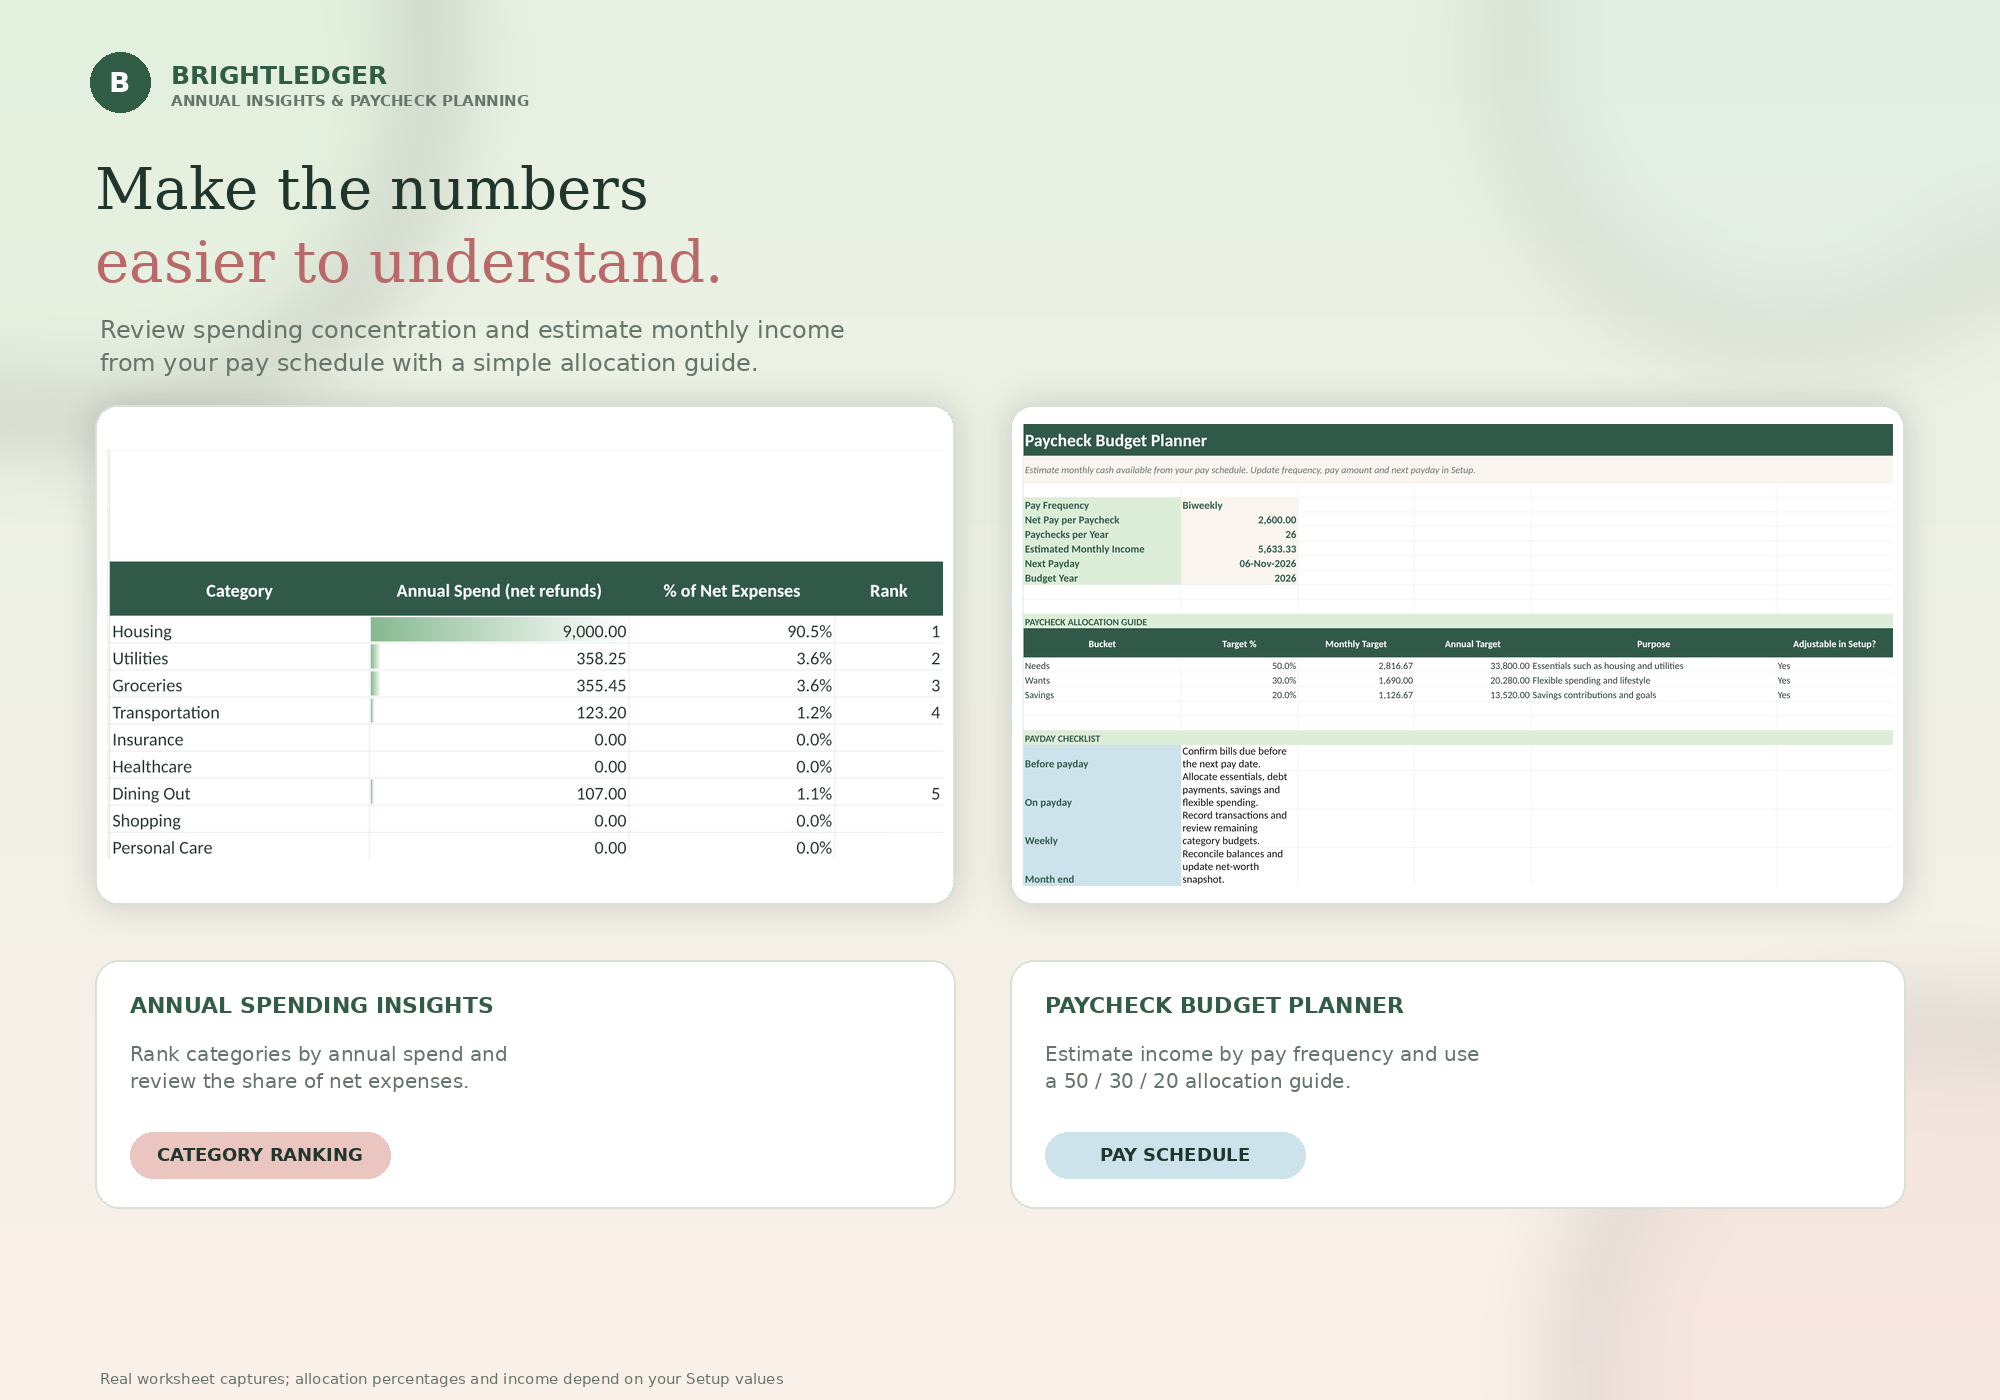Open the annual spending category table thumbnail

tap(525, 655)
